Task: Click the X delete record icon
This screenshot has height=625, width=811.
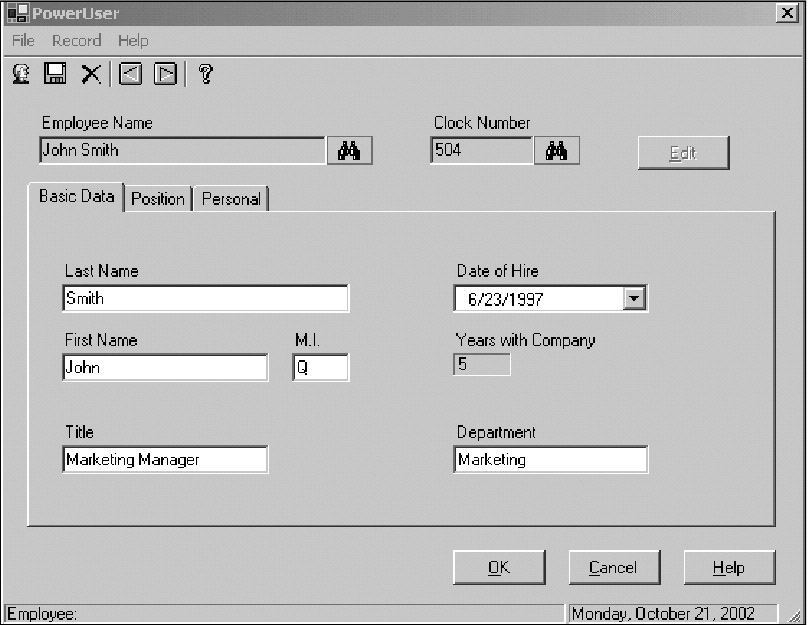Action: tap(91, 73)
